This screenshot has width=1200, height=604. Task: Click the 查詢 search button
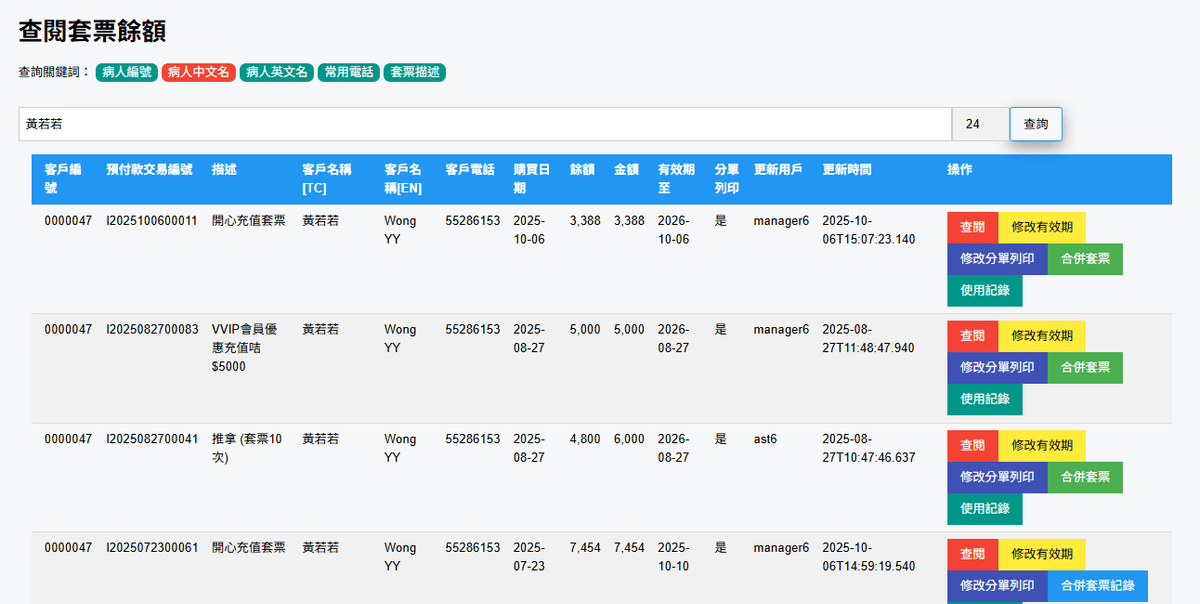(1035, 124)
